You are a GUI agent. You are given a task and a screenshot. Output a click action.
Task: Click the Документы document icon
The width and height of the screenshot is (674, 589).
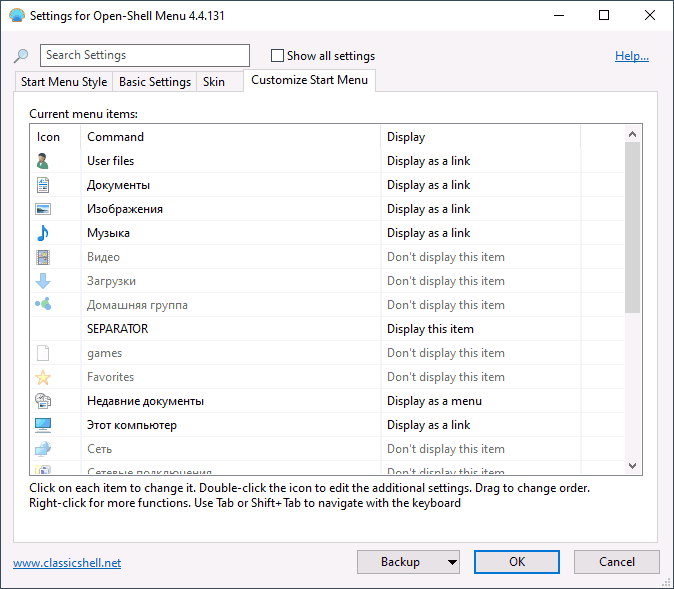point(43,185)
